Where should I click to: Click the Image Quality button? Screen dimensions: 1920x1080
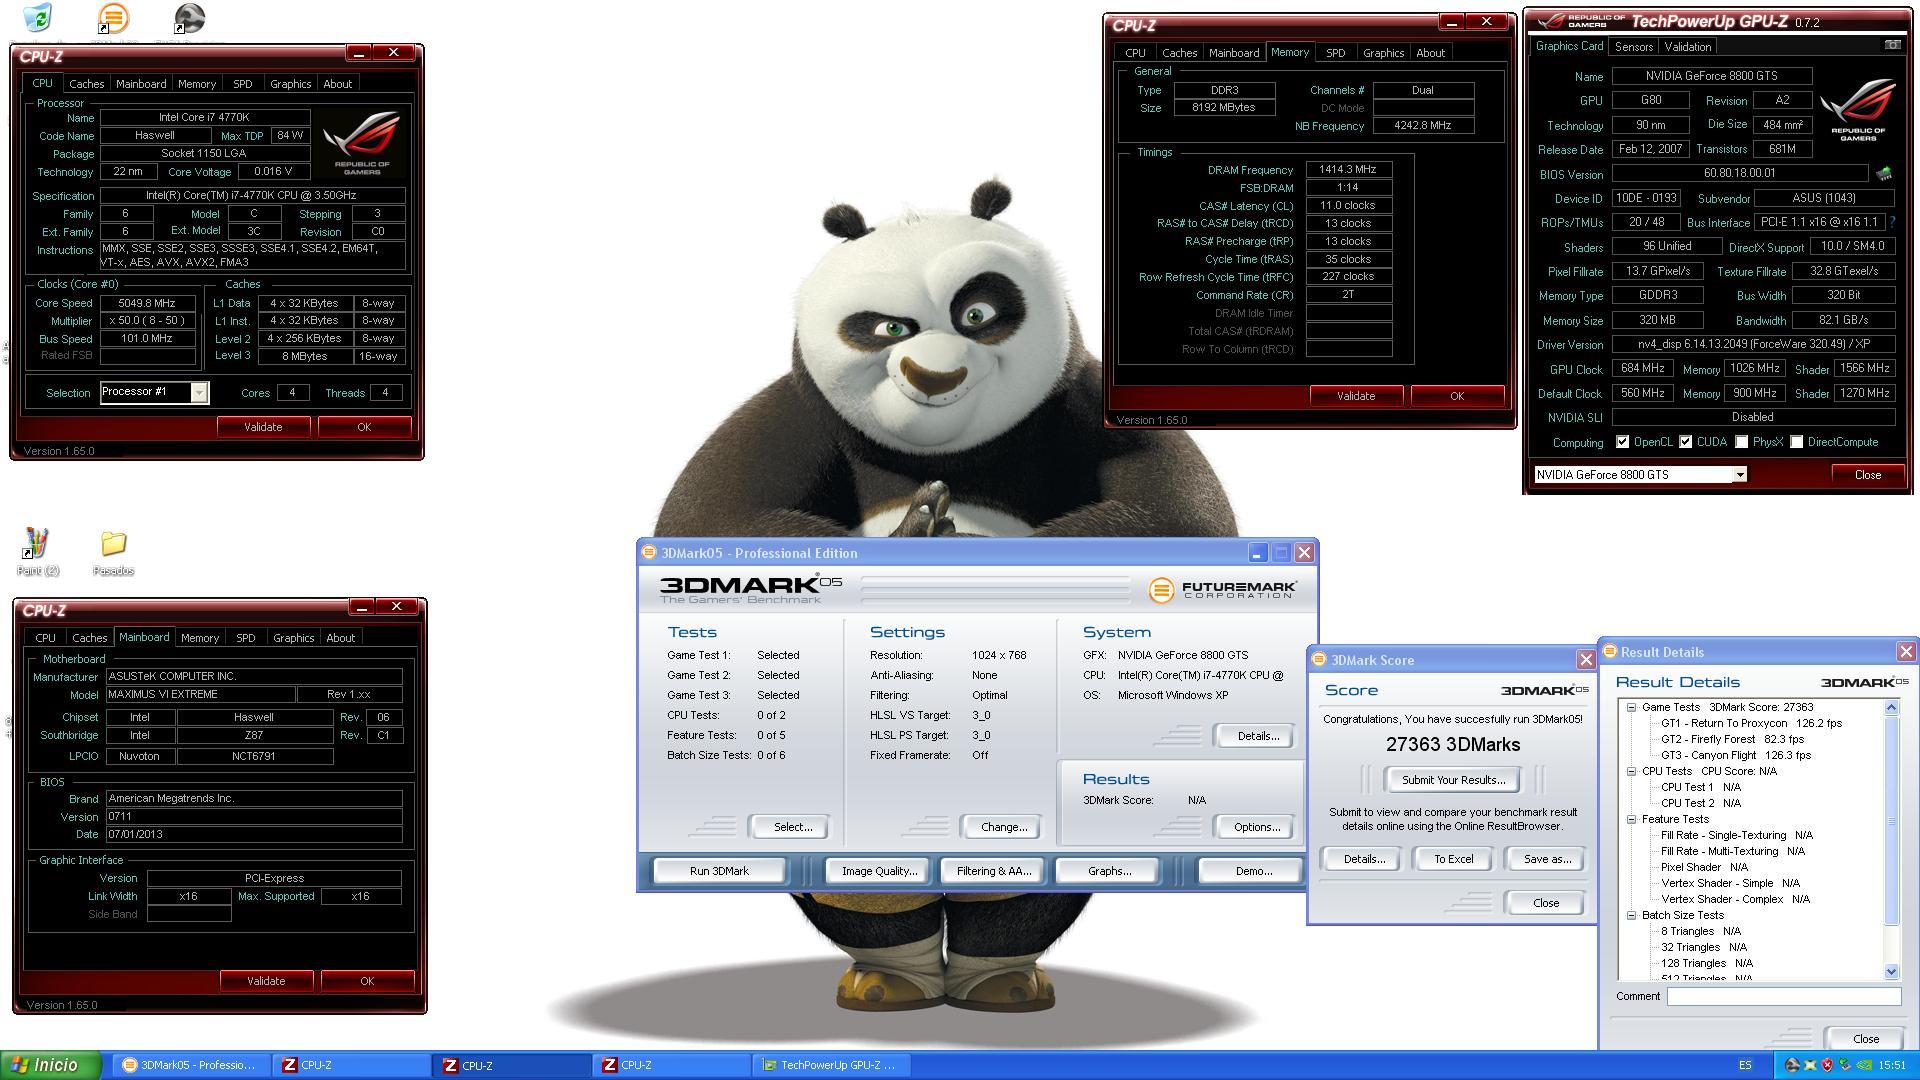point(879,871)
